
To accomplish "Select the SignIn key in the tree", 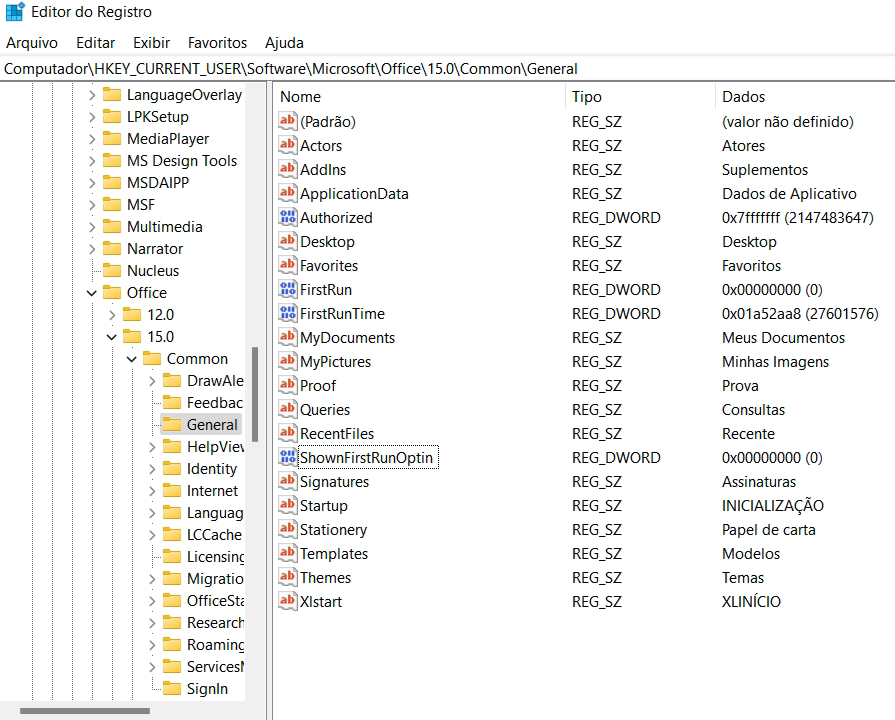I will coord(207,689).
